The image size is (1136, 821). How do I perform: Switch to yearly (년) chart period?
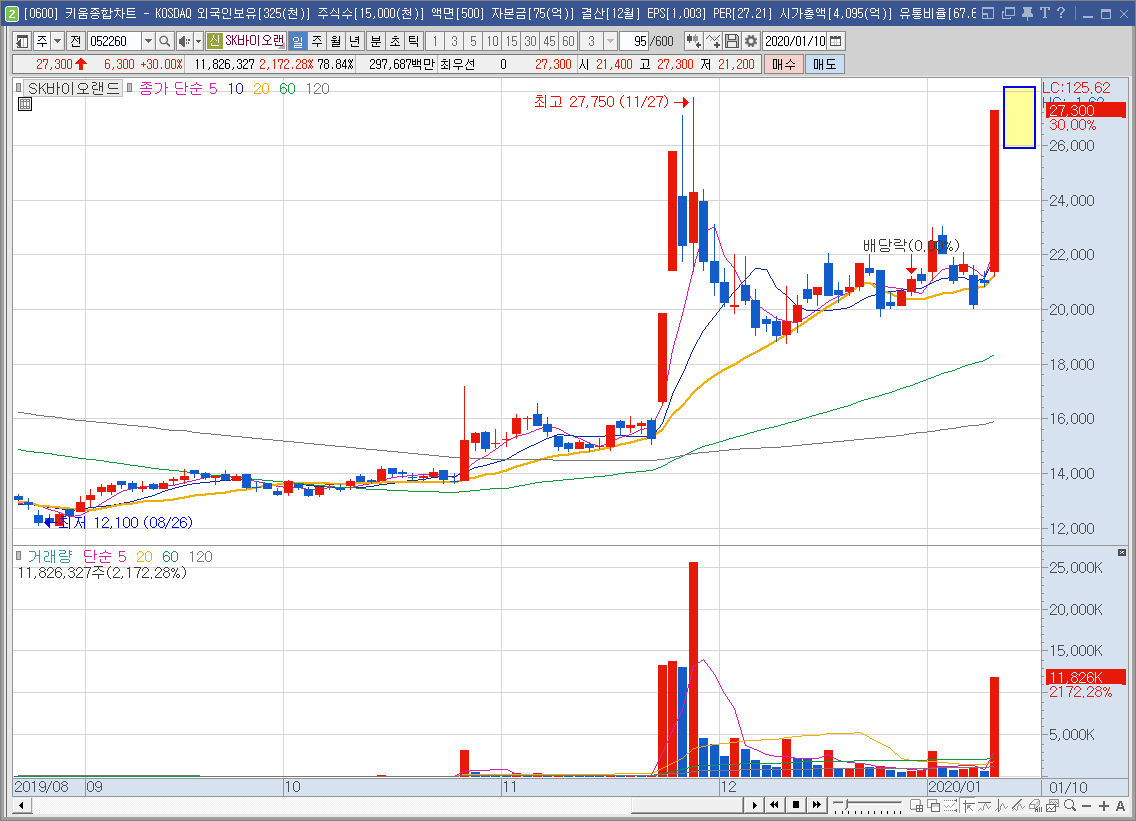(x=354, y=41)
